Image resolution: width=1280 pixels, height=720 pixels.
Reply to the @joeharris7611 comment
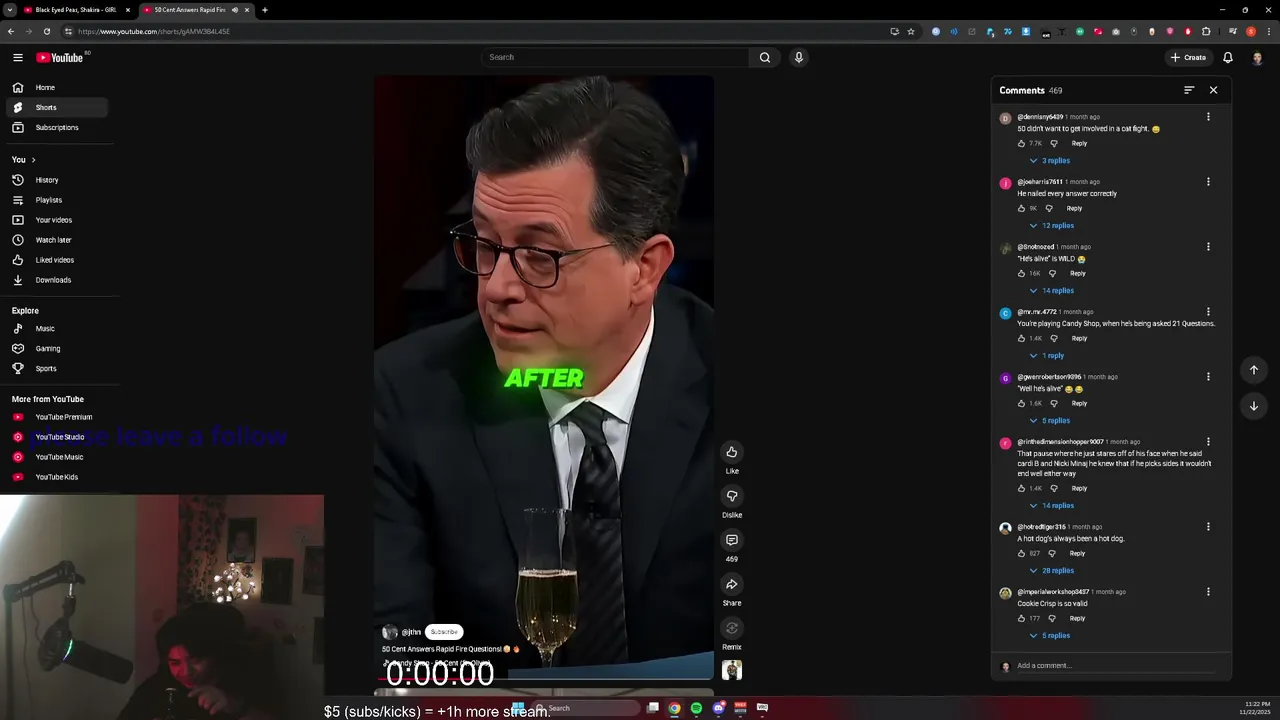point(1074,208)
